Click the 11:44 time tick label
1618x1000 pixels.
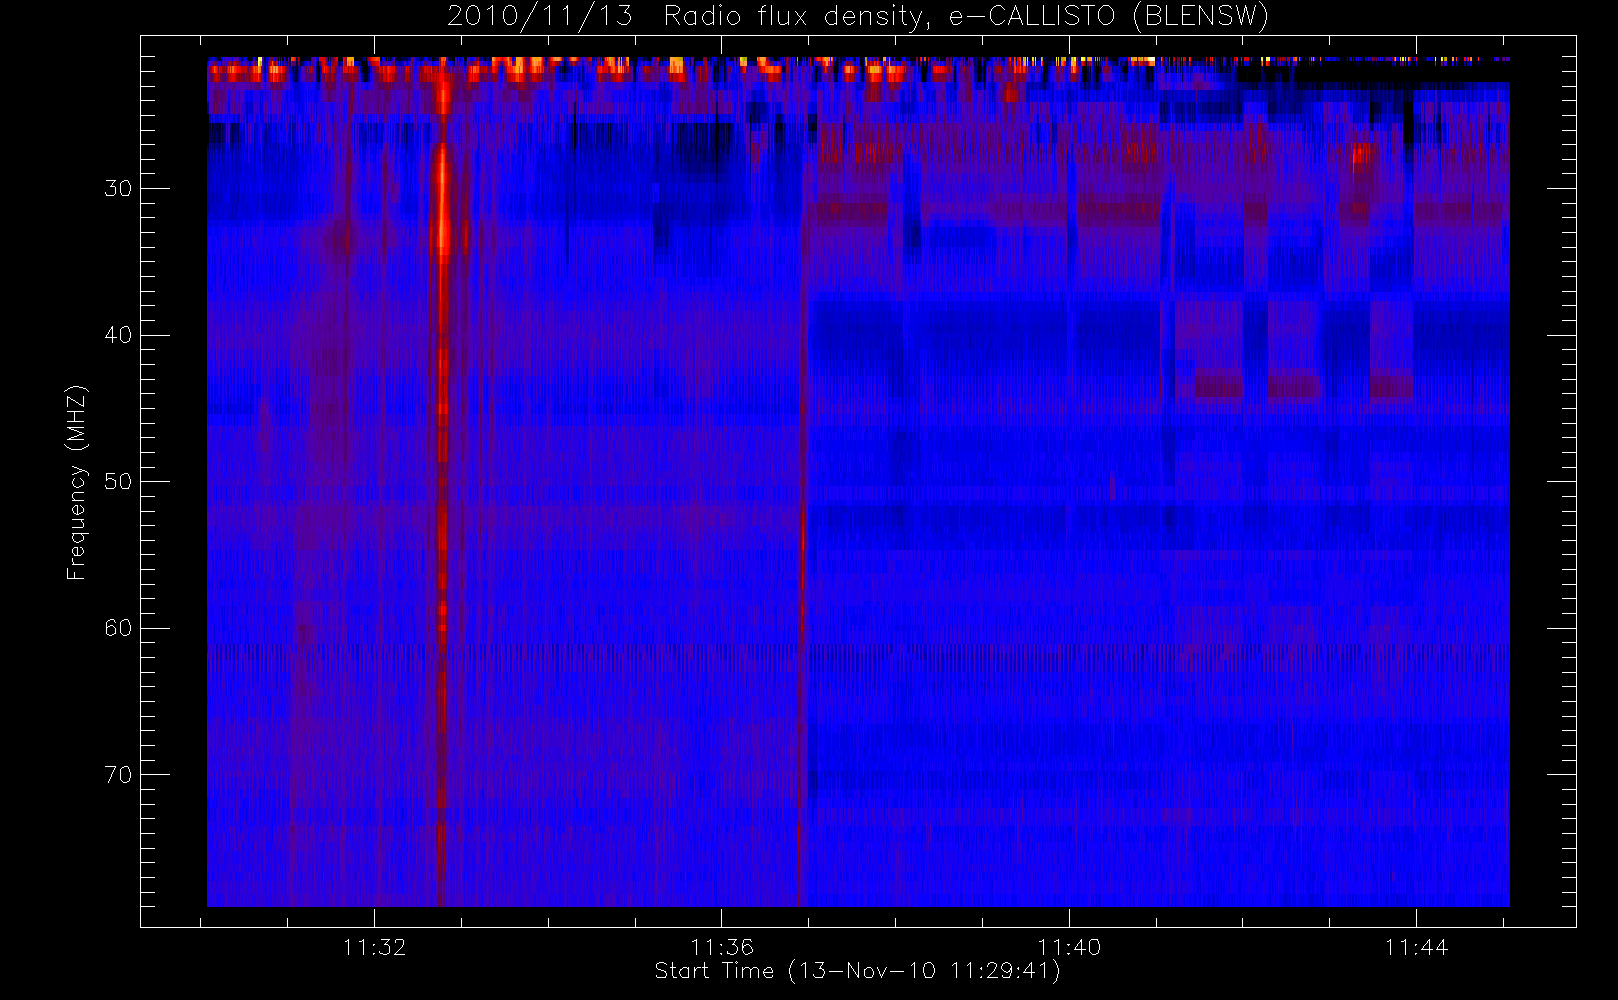coord(1416,947)
